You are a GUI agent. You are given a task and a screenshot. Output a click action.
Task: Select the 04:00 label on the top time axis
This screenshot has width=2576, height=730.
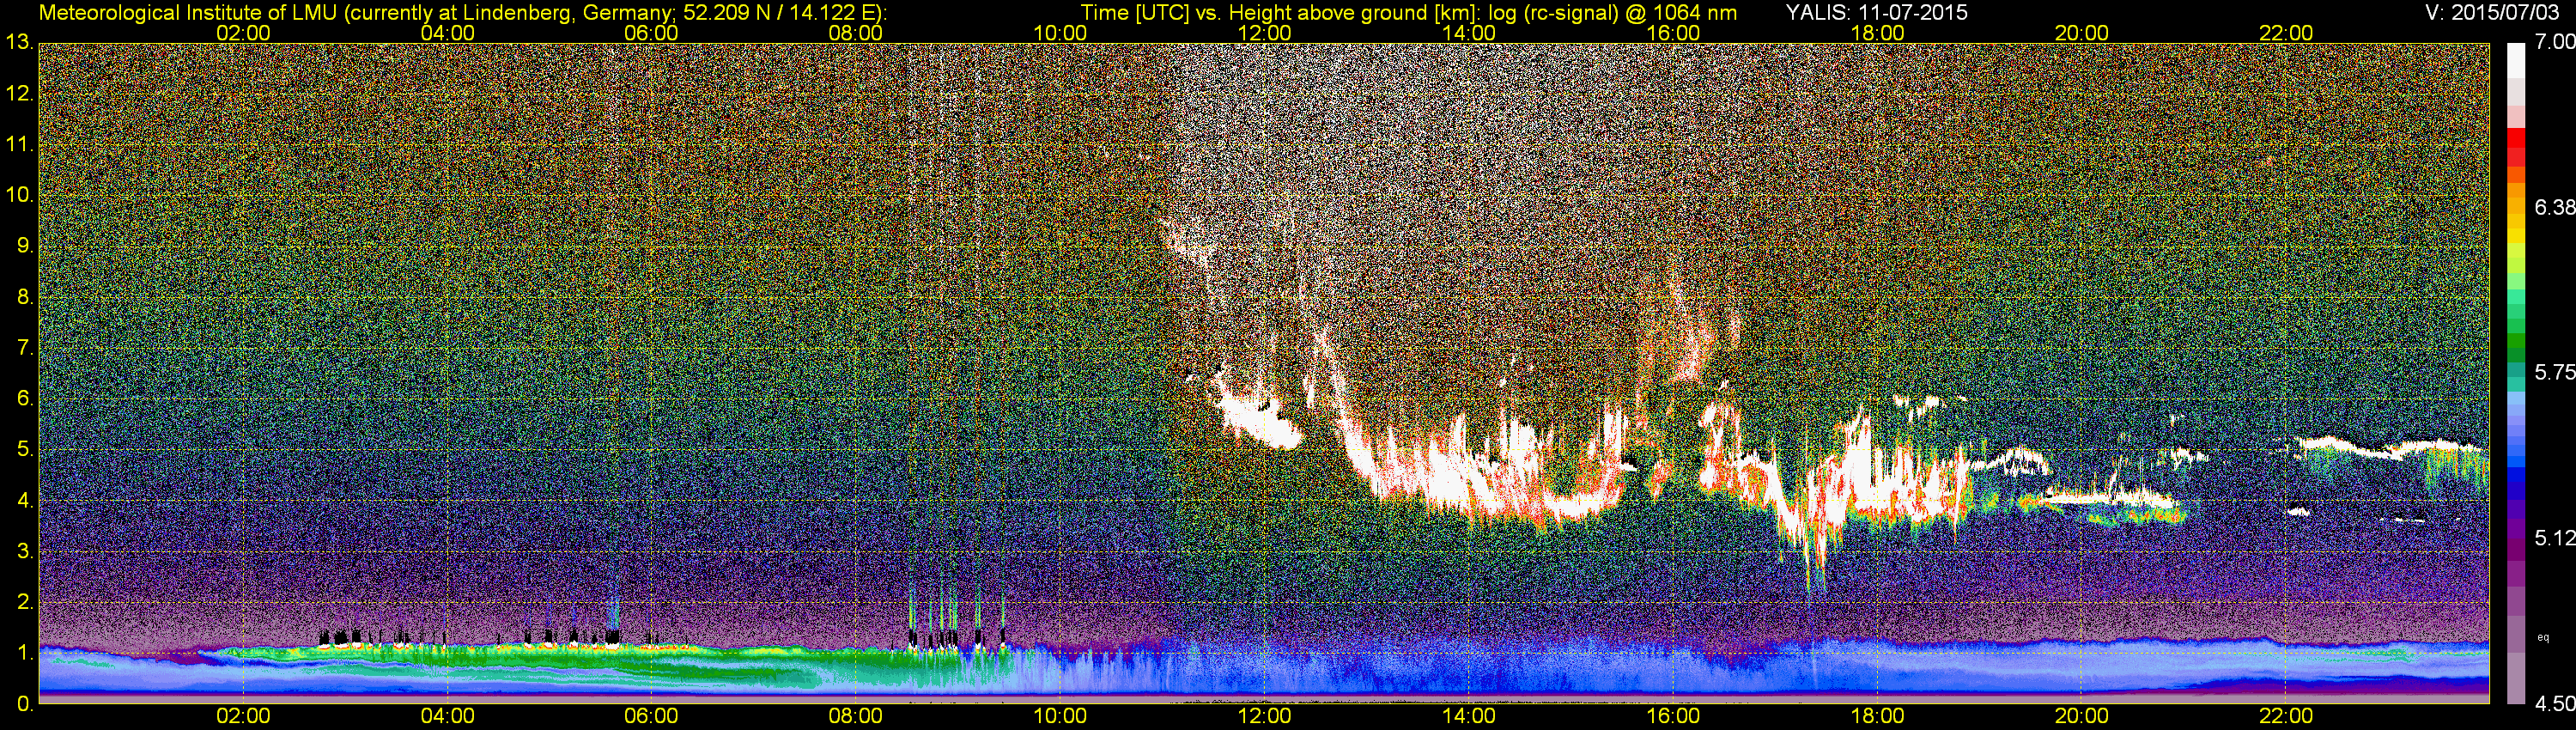click(x=447, y=33)
